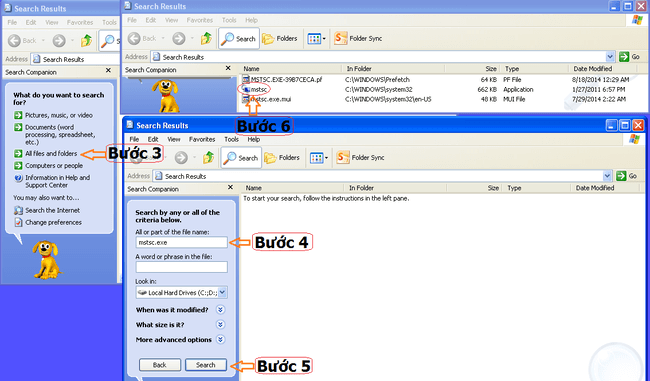Click Forward arrow in top-right window toolbar

tap(179, 39)
